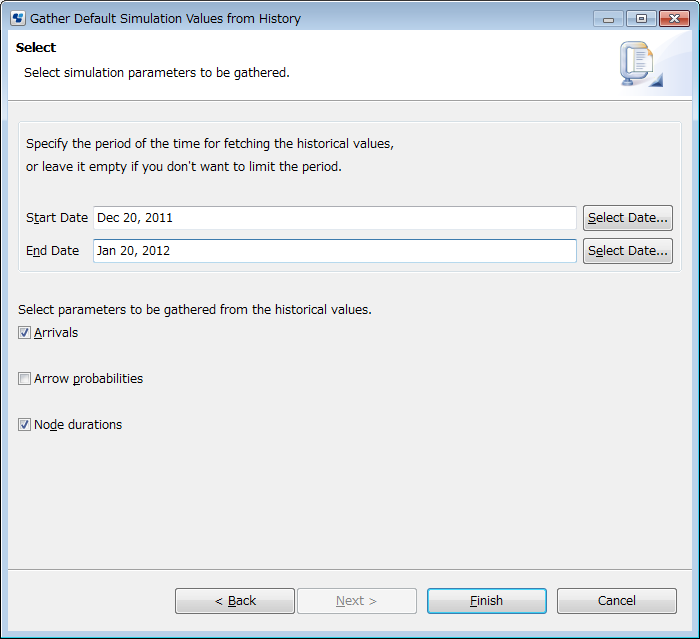Click the Arrivals label text
The image size is (700, 639).
[x=56, y=333]
